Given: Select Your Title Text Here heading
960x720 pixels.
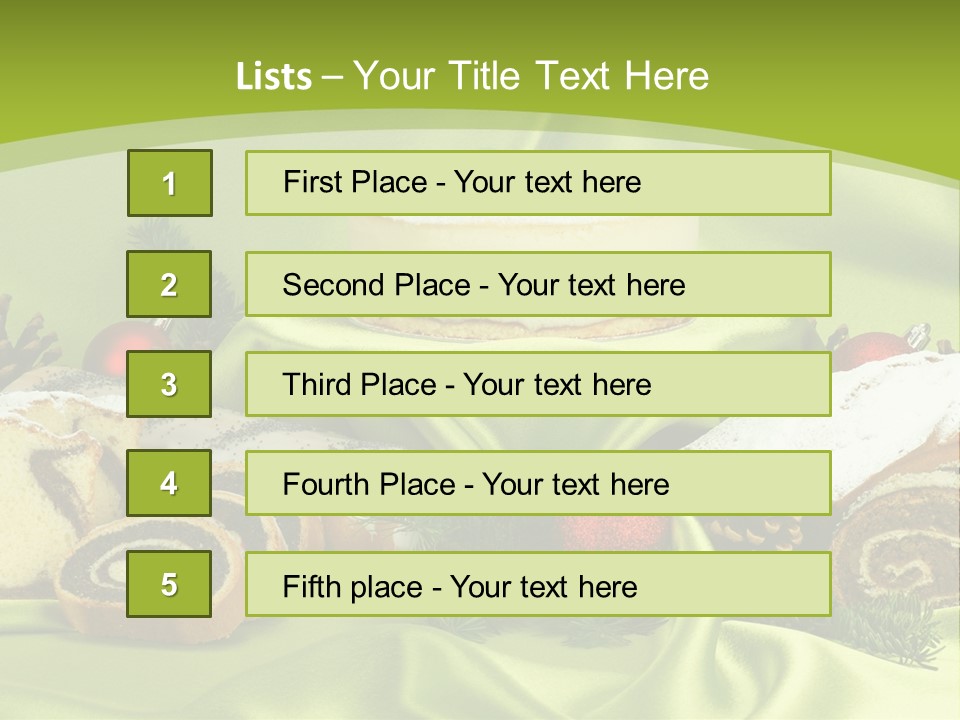Looking at the screenshot, I should tap(531, 76).
